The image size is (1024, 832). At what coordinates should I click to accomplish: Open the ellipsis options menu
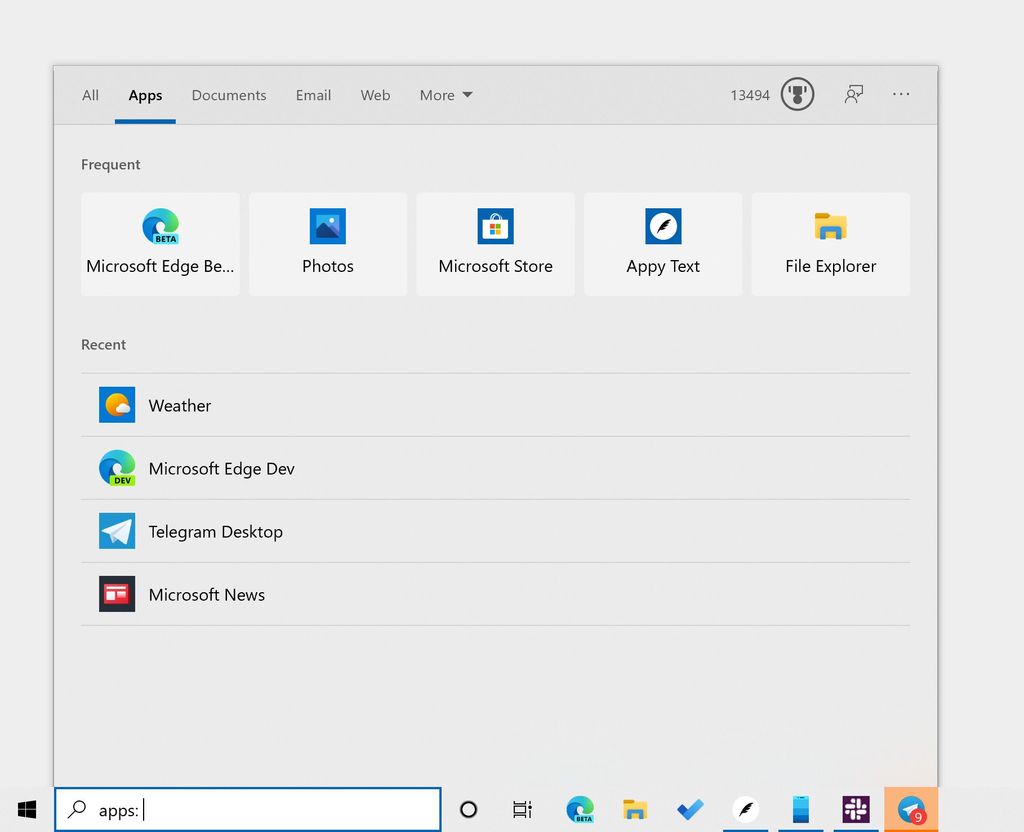click(x=901, y=94)
